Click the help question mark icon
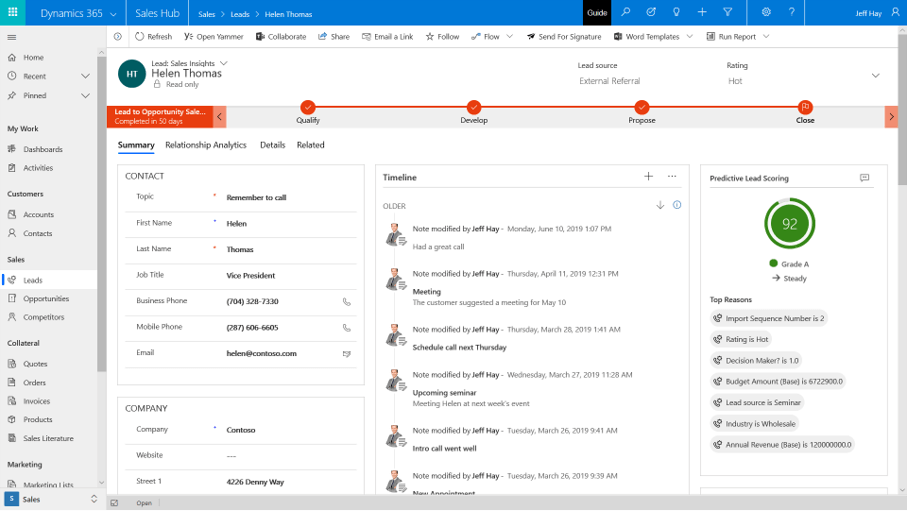Viewport: 907px width, 511px height. click(791, 12)
